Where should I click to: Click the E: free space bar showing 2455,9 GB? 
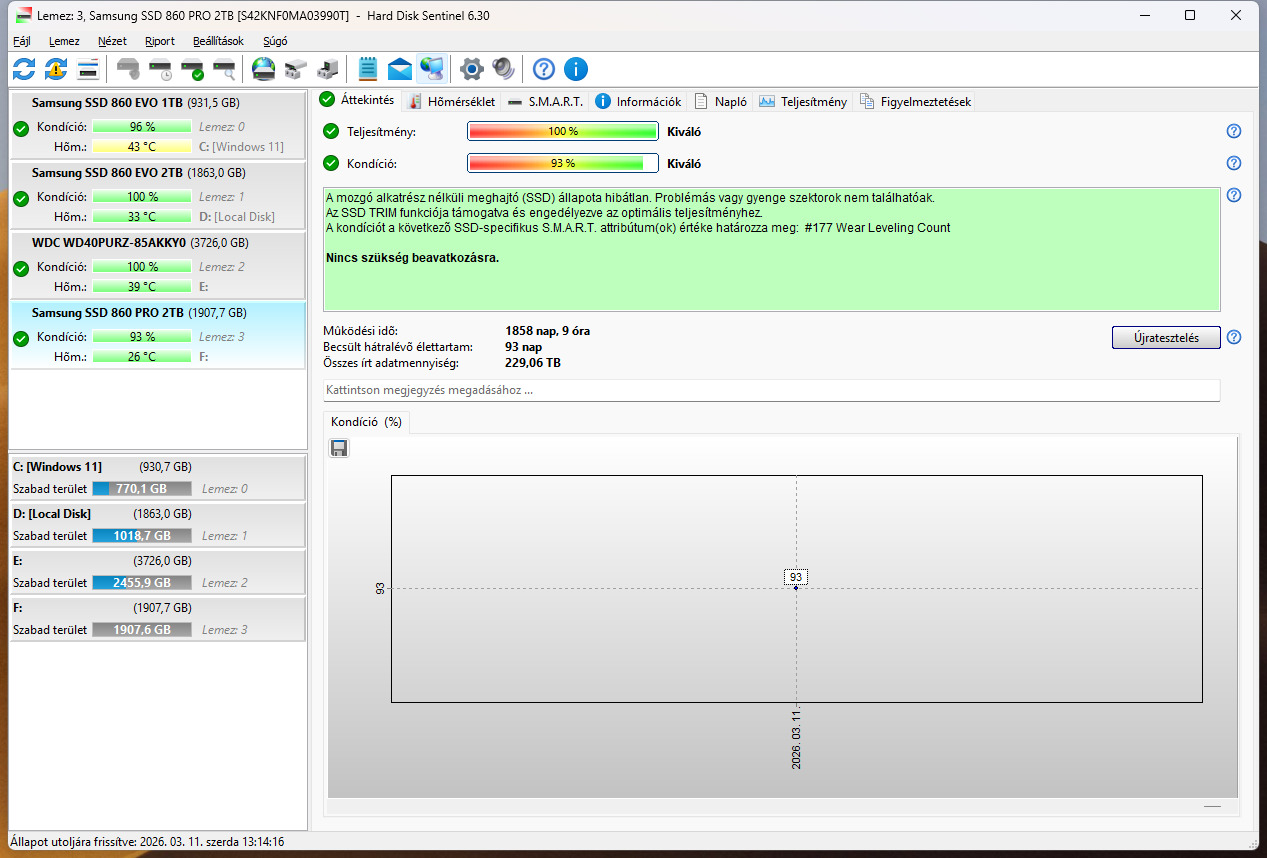coord(142,583)
